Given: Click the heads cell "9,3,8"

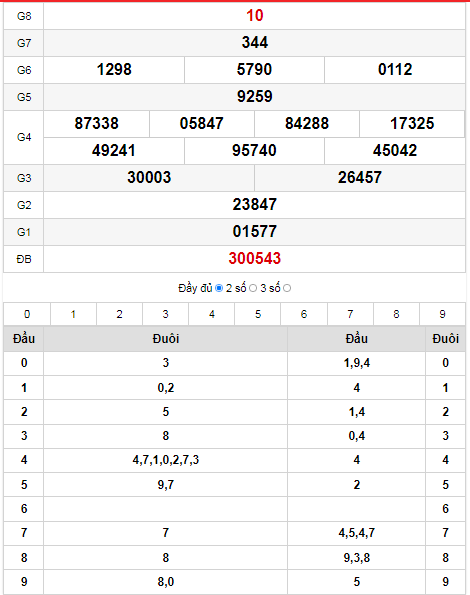Looking at the screenshot, I should click(357, 558).
